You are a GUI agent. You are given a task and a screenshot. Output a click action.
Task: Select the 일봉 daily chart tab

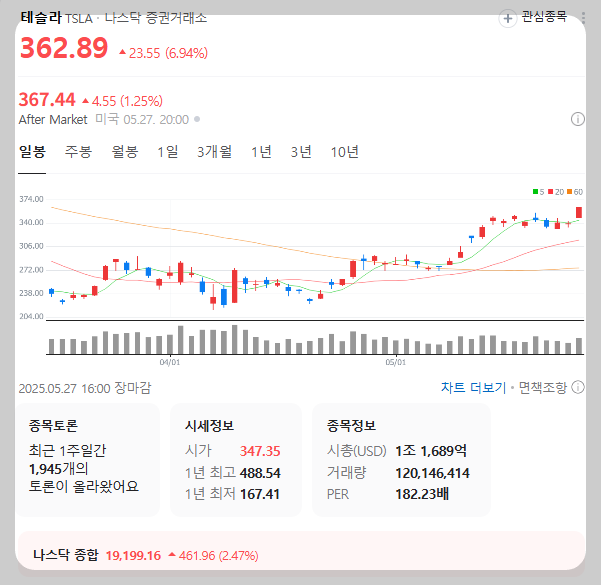32,152
